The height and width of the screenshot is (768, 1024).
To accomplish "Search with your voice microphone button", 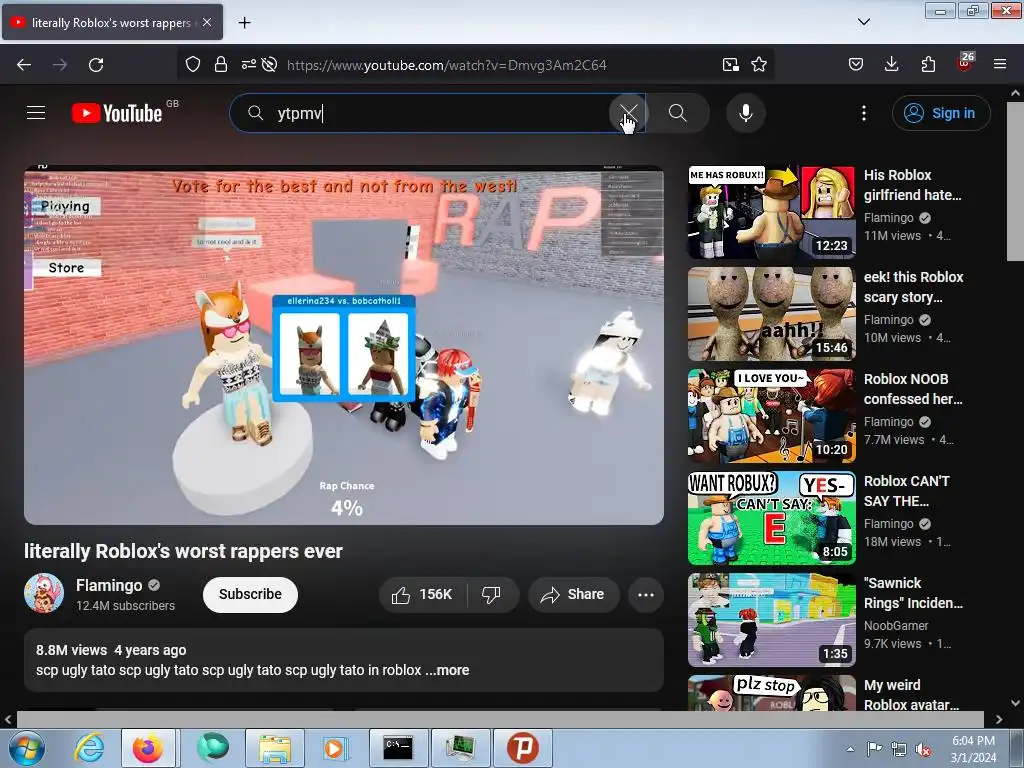I will click(746, 113).
